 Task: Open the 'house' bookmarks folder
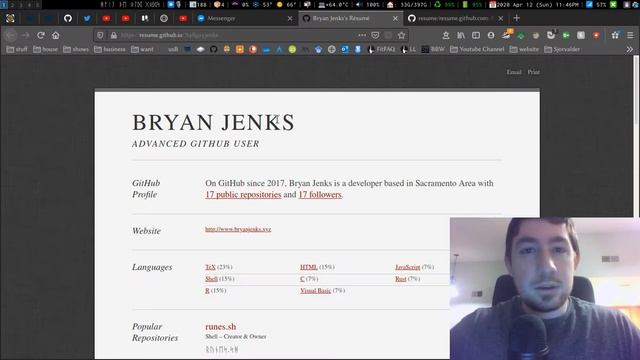pos(45,49)
